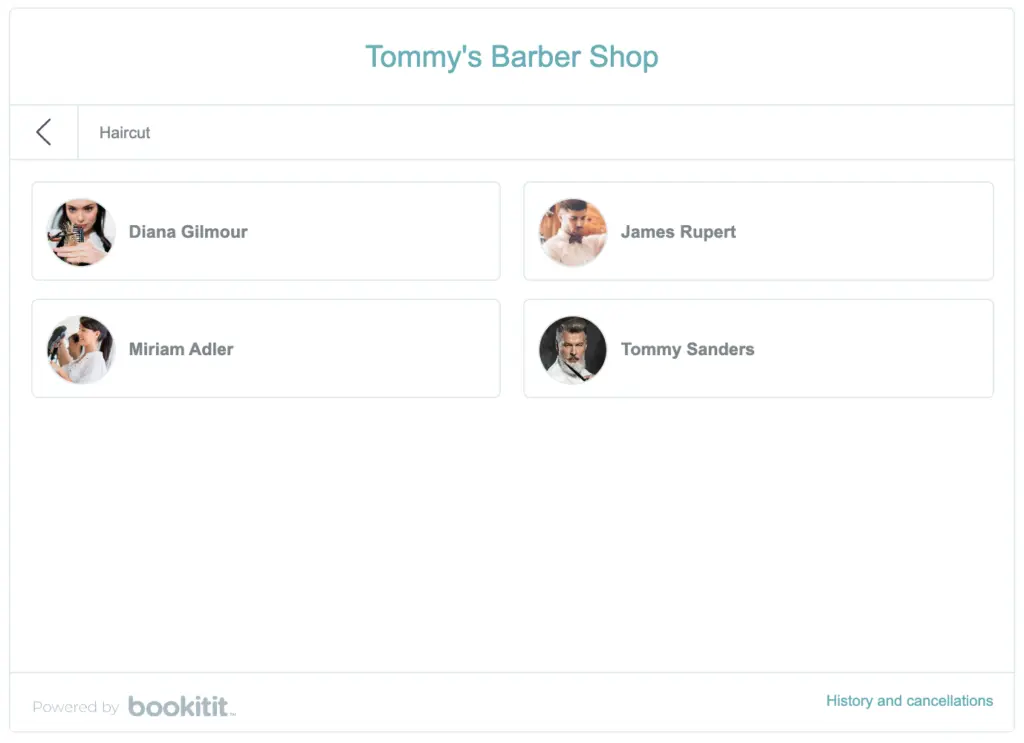Choose the James Rupert name label

pyautogui.click(x=678, y=232)
